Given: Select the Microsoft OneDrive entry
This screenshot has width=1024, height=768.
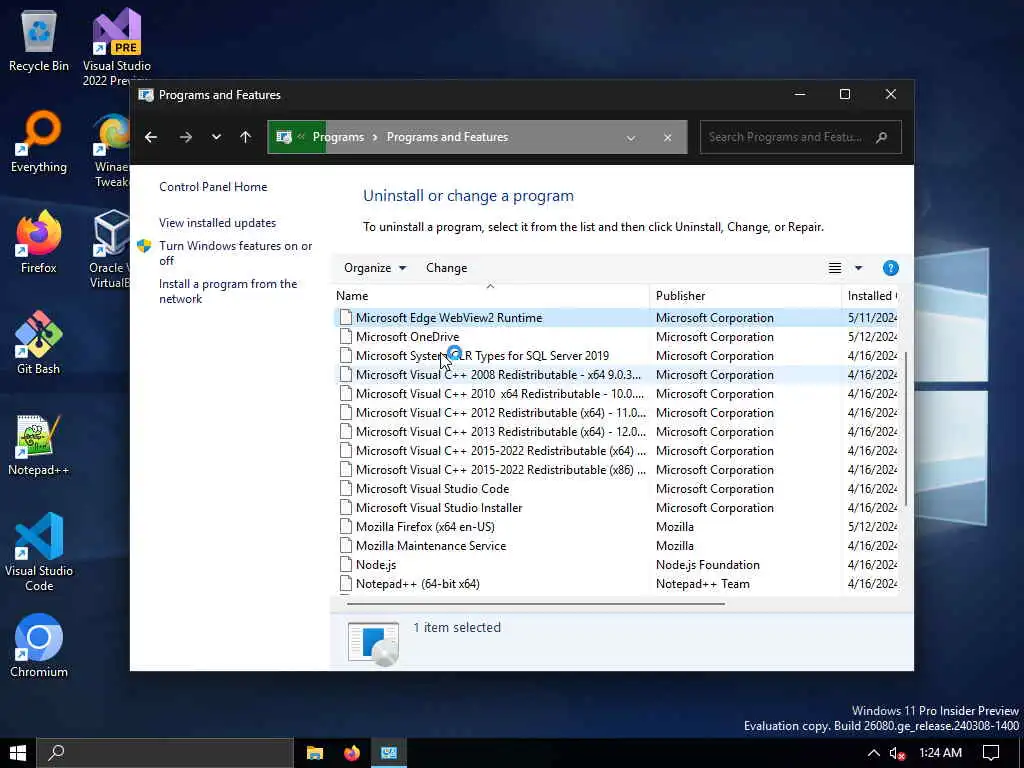Looking at the screenshot, I should [616, 337].
